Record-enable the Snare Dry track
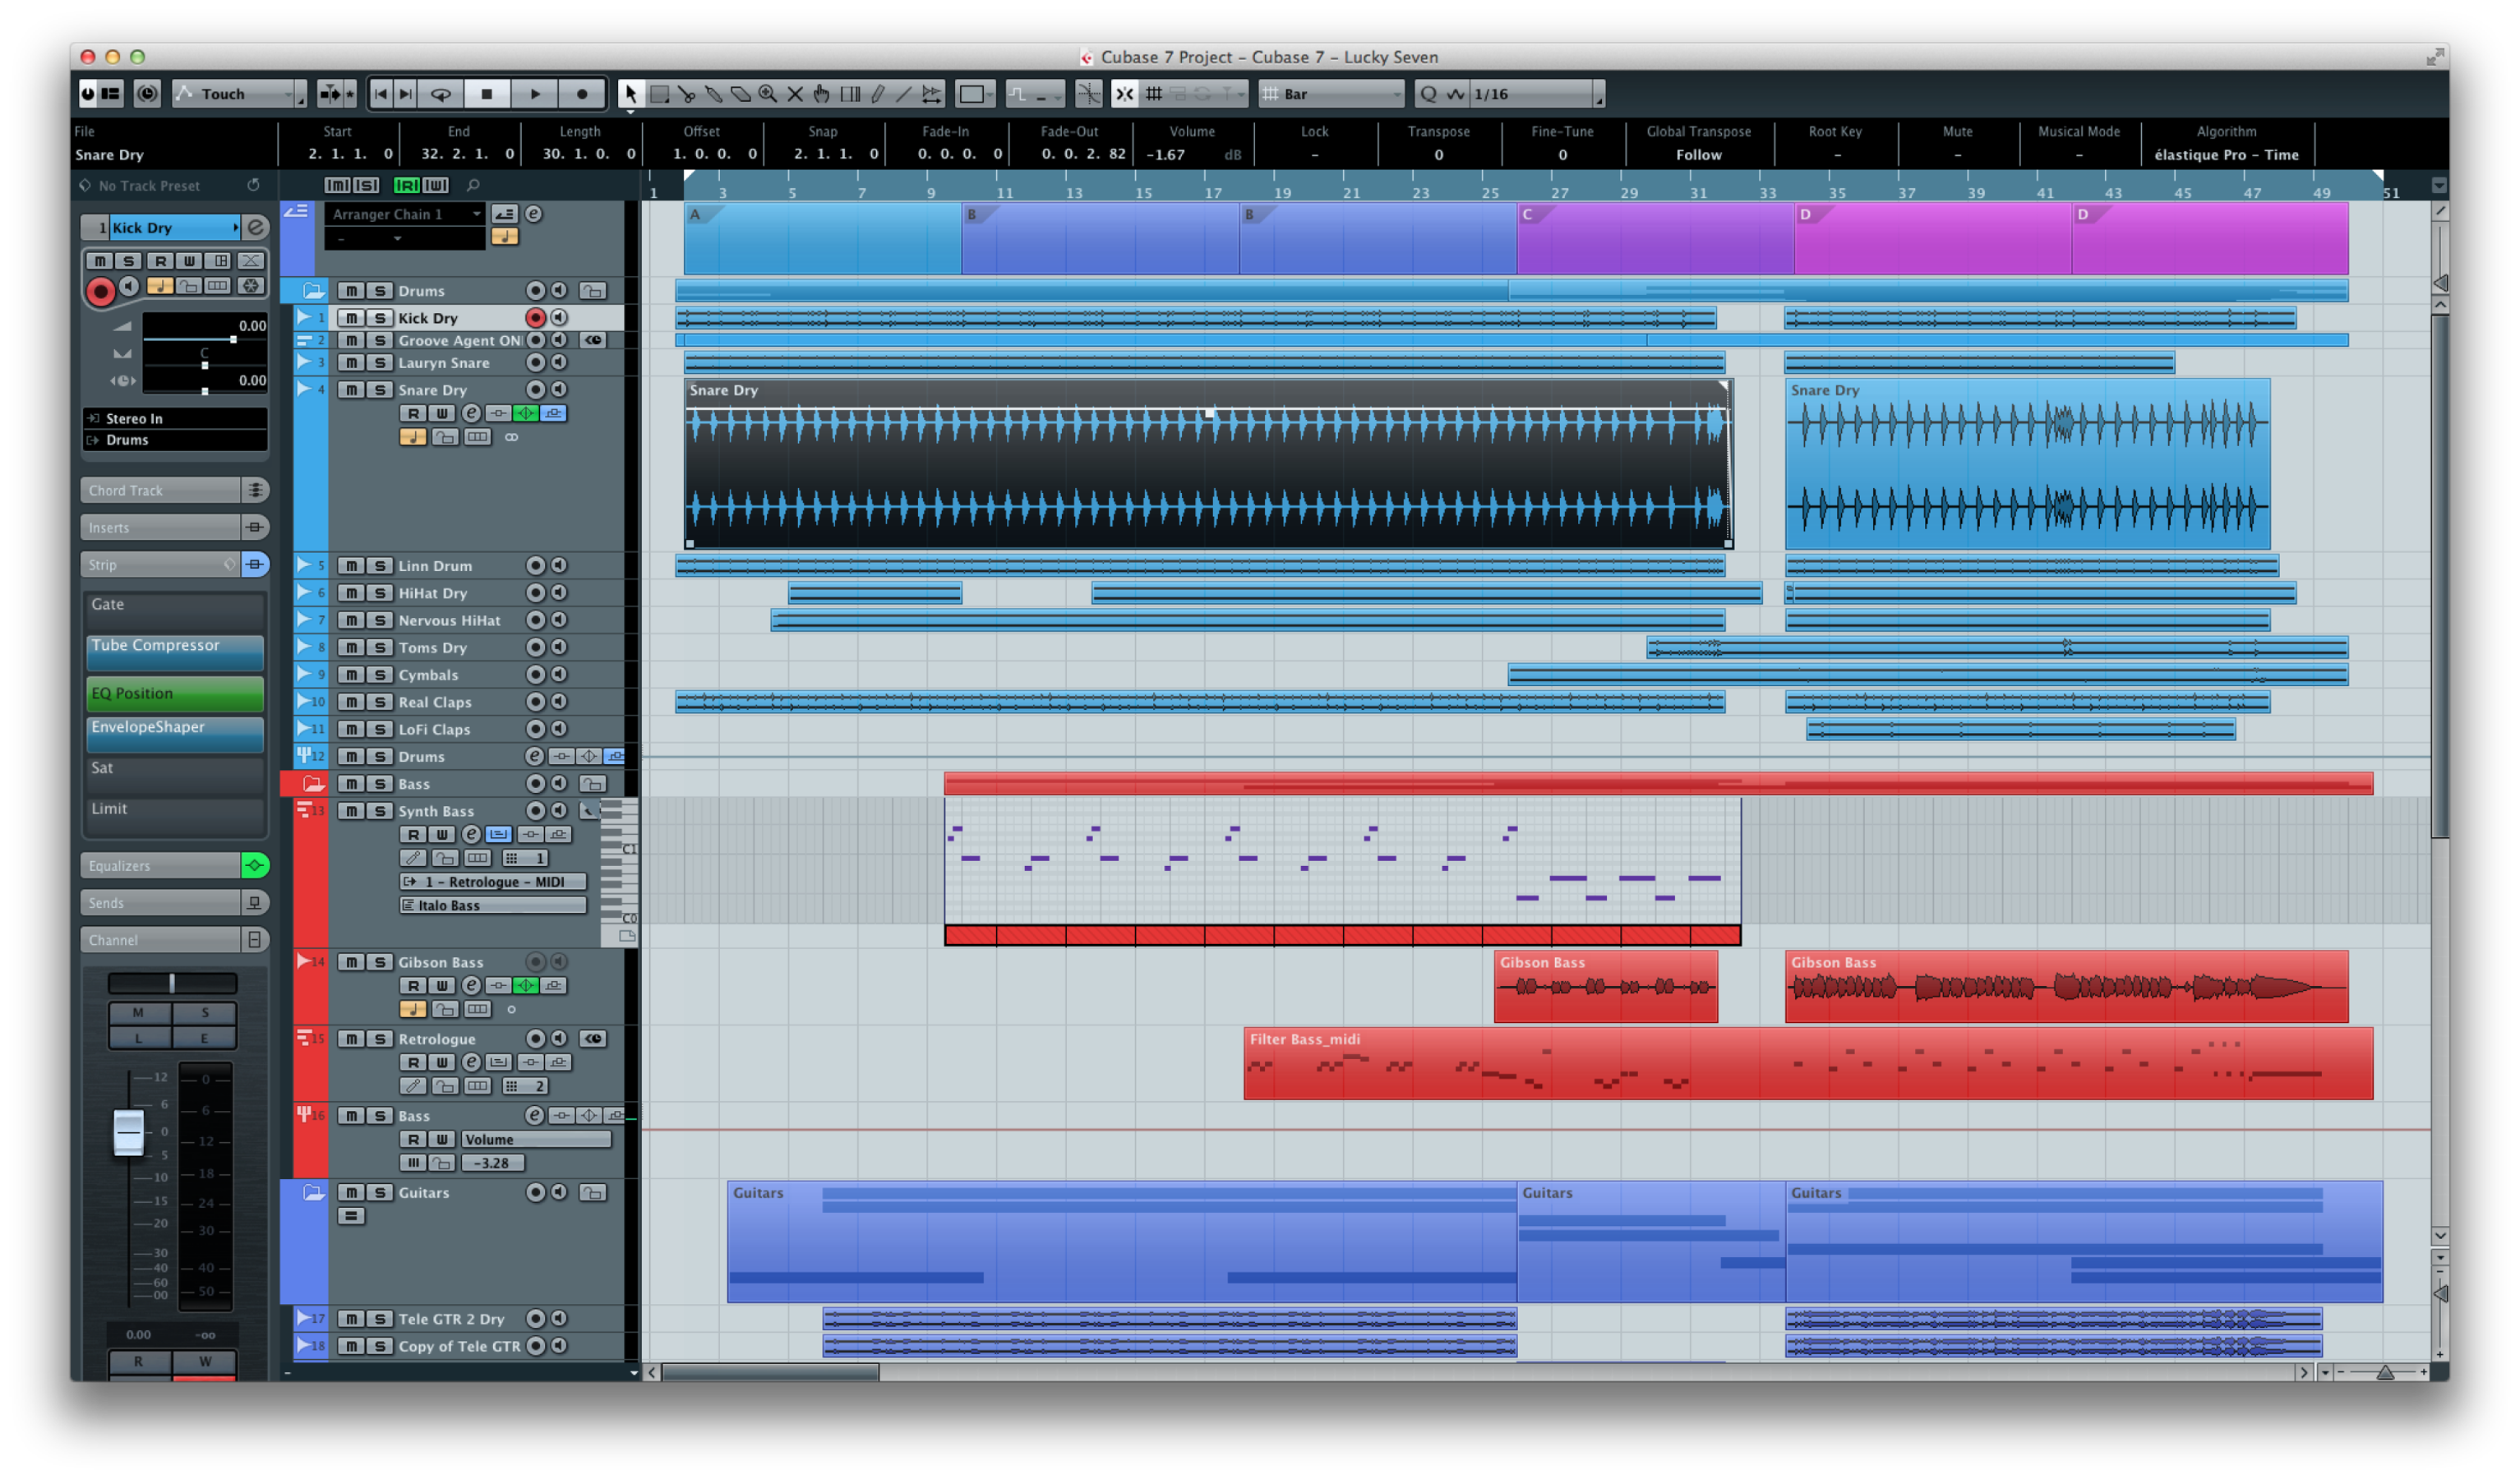The width and height of the screenshot is (2520, 1479). 536,390
